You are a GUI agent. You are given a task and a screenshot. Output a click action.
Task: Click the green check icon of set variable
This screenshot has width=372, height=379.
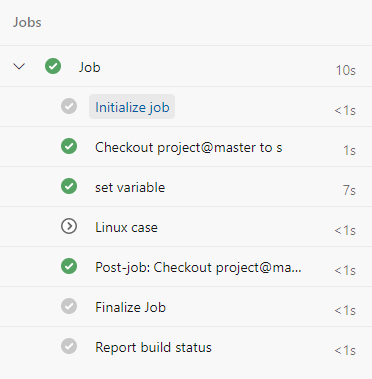(x=69, y=186)
